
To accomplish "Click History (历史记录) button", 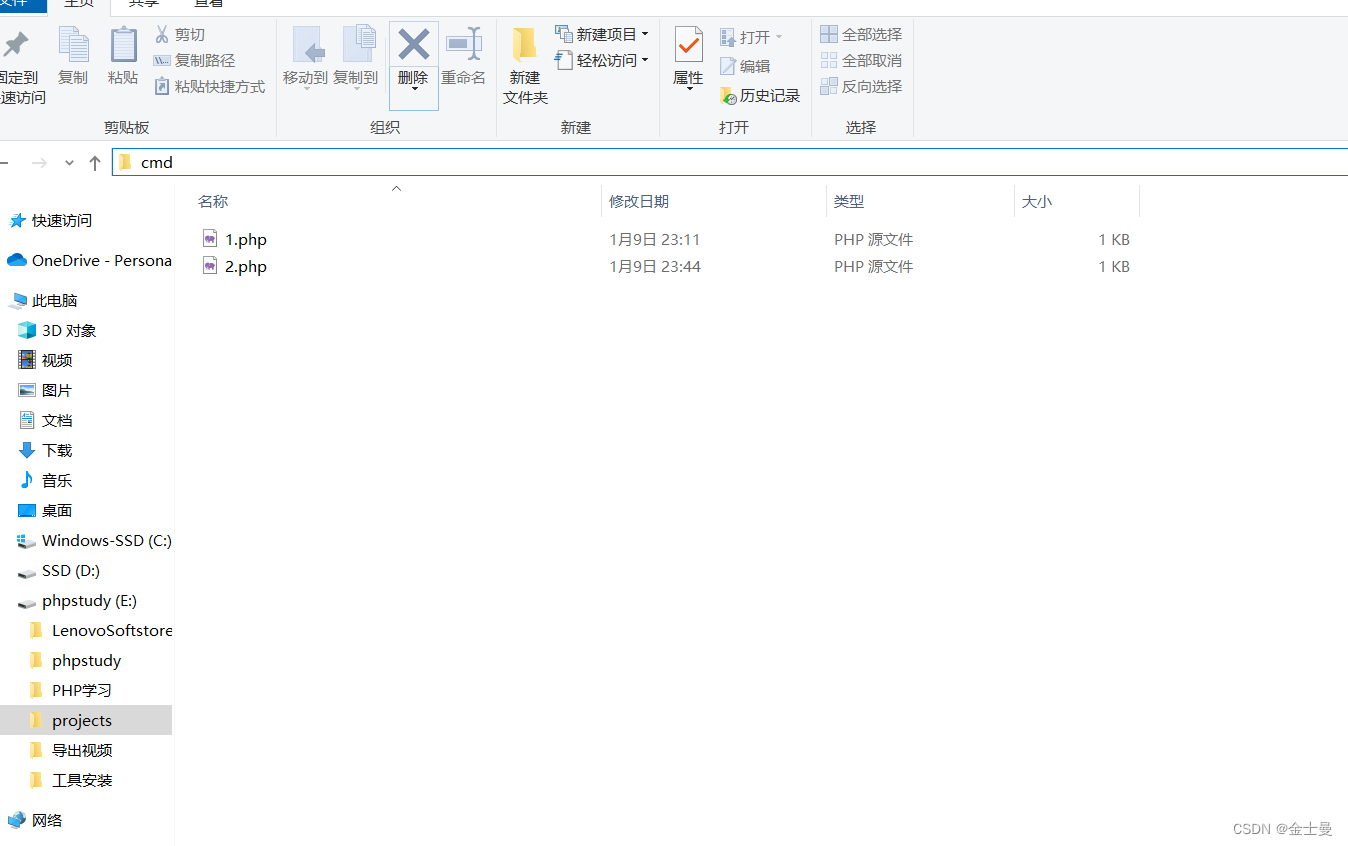I will [760, 96].
